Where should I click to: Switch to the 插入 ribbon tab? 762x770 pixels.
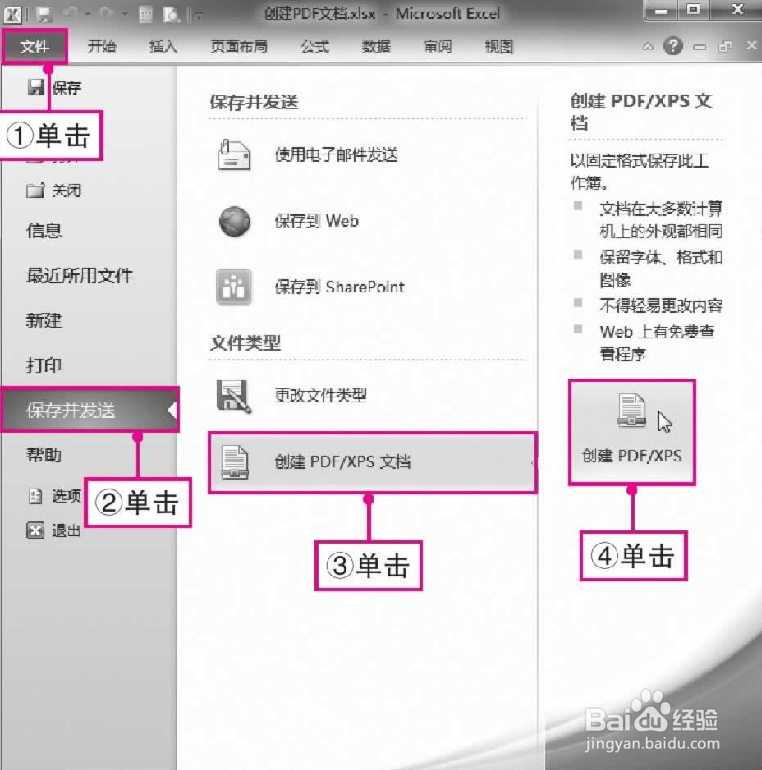click(x=163, y=47)
